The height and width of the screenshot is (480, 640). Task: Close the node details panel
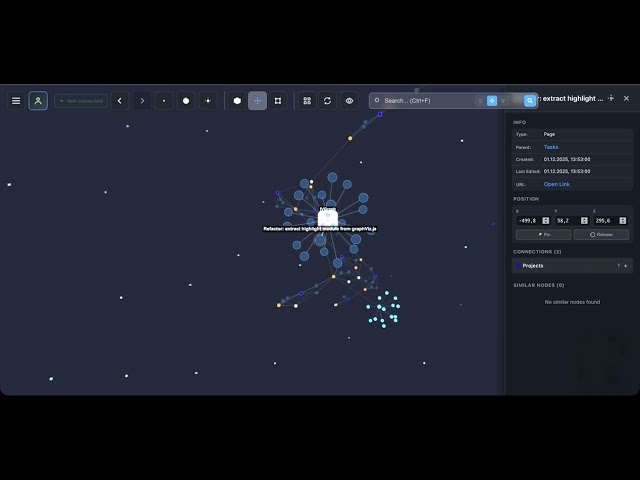[x=627, y=98]
